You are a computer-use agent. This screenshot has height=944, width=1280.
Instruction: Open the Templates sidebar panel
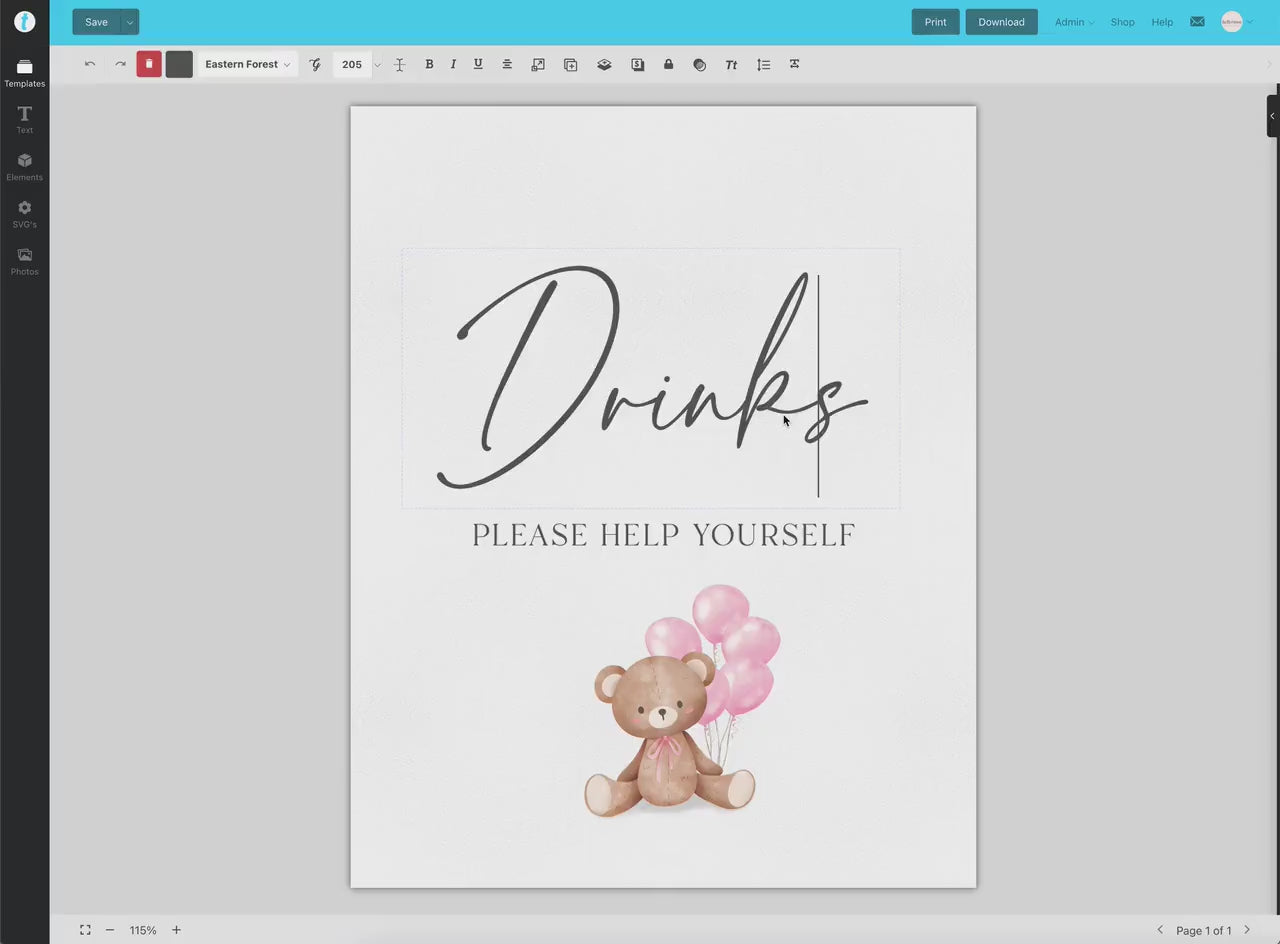[25, 73]
